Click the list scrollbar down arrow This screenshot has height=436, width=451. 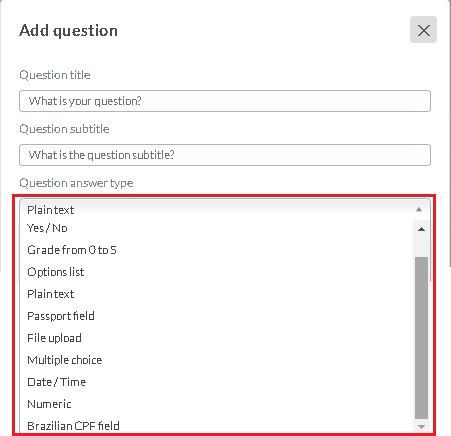421,427
